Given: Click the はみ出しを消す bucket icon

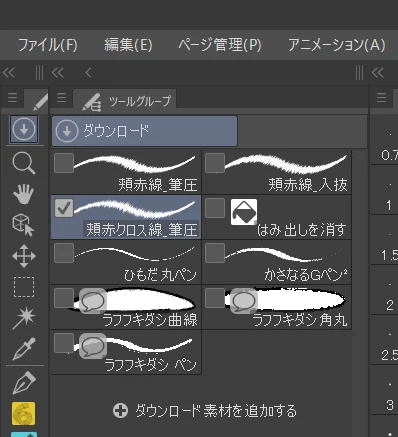Looking at the screenshot, I should [x=244, y=212].
